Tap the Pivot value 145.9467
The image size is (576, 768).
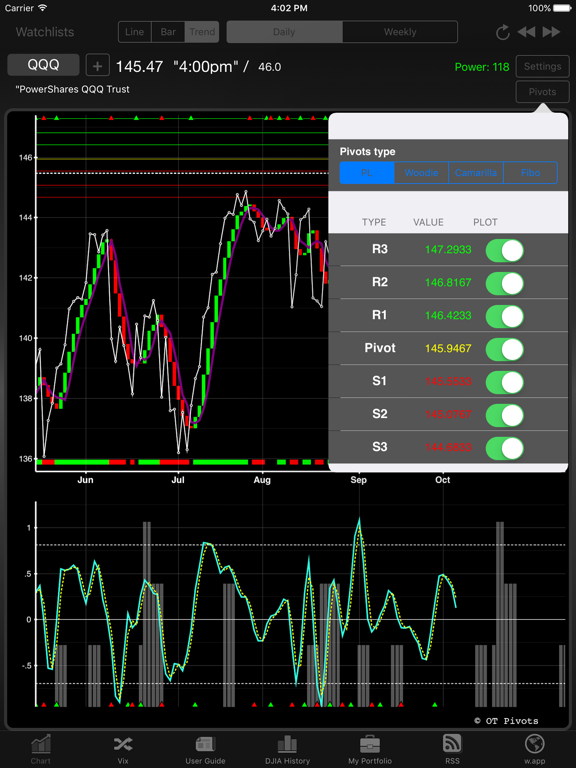[x=448, y=348]
